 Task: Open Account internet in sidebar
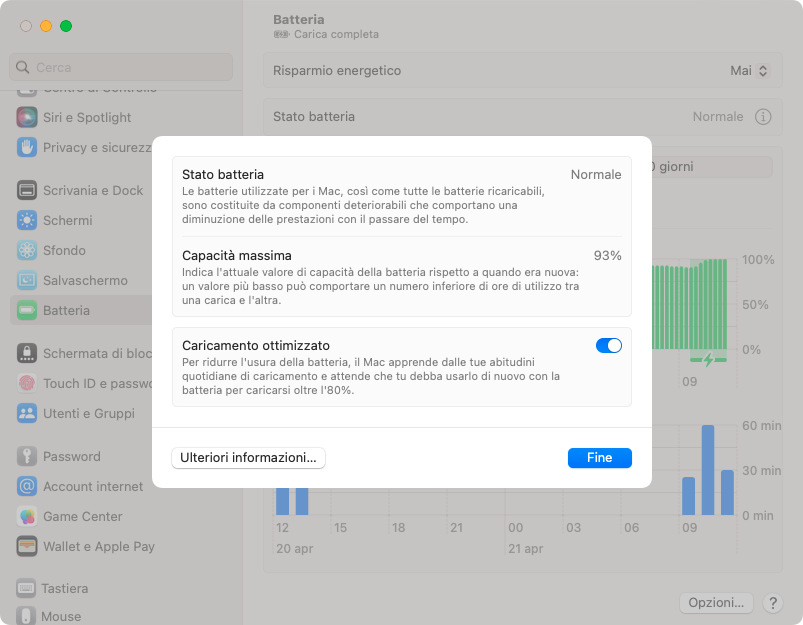click(93, 486)
